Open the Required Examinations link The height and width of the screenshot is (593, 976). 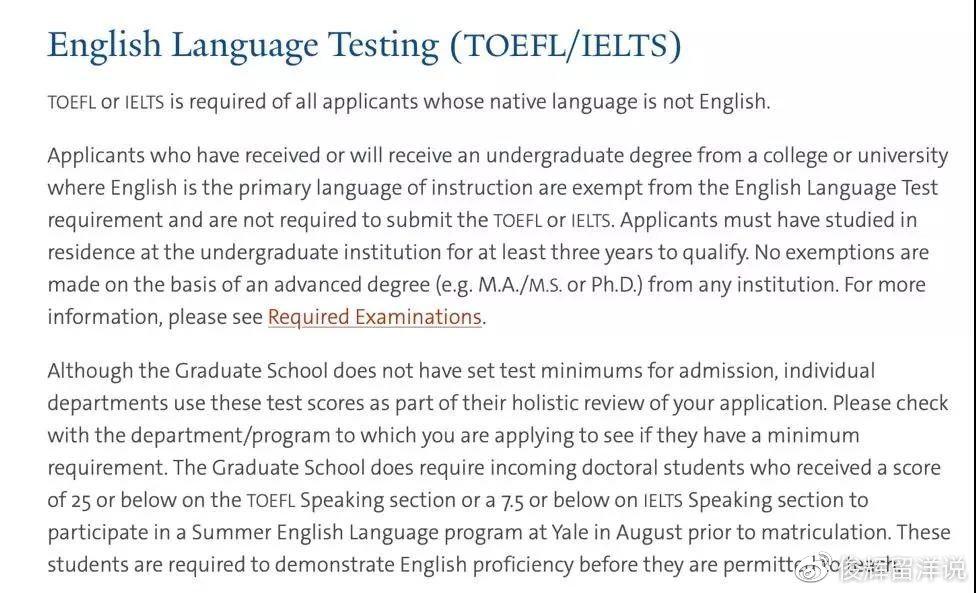point(375,317)
